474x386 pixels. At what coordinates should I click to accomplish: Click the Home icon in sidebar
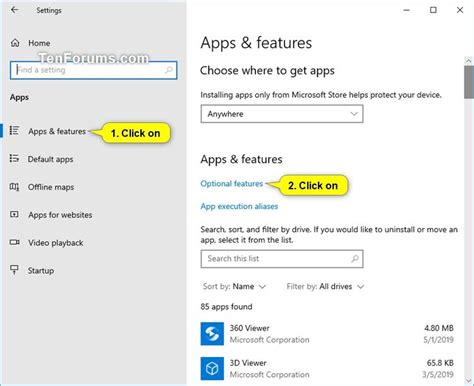(x=15, y=43)
